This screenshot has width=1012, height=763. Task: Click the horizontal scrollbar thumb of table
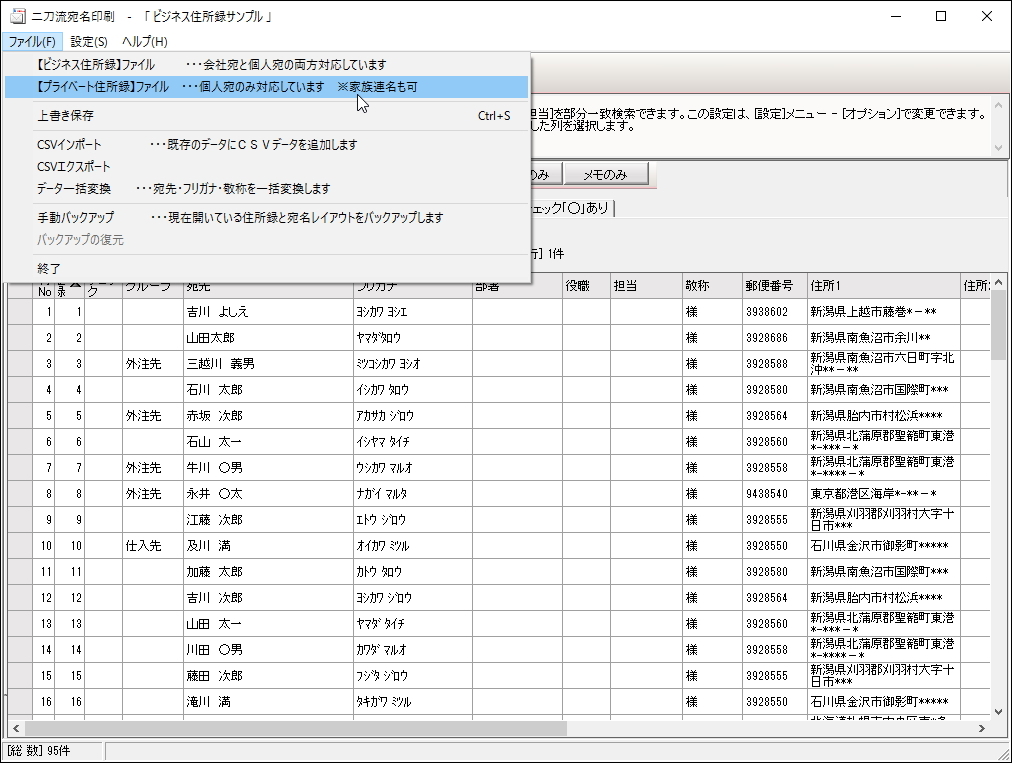296,728
